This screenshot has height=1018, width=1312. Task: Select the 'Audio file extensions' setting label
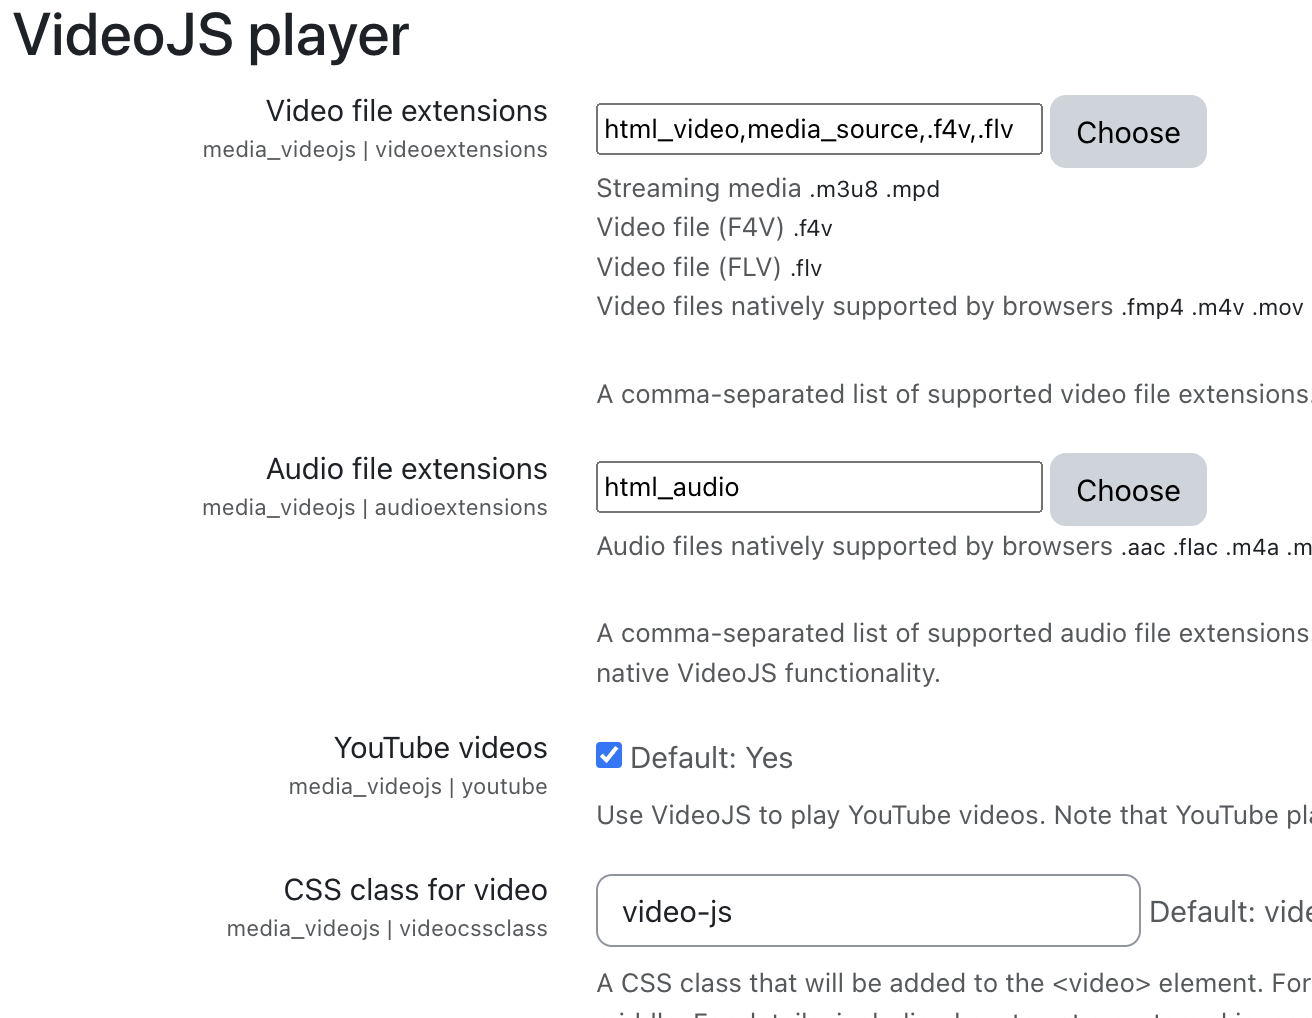pyautogui.click(x=407, y=469)
